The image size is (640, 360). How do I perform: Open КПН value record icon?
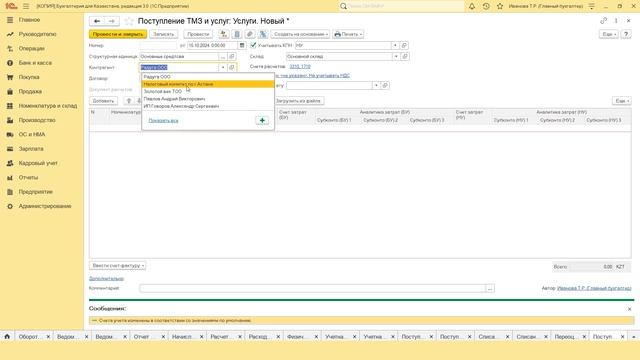click(x=404, y=45)
